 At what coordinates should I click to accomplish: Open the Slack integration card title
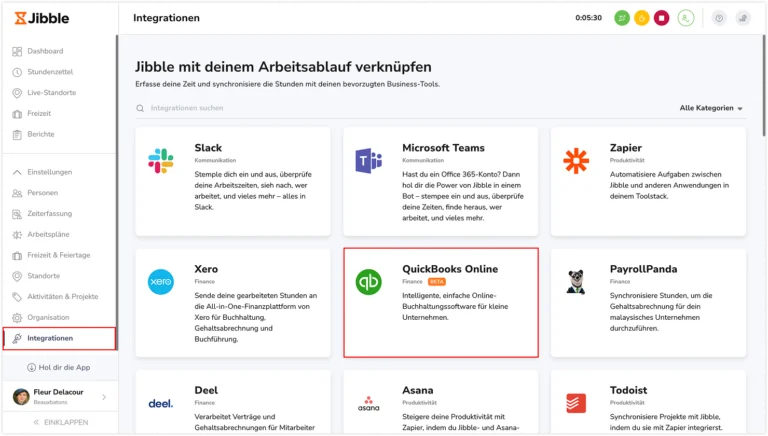tap(208, 147)
